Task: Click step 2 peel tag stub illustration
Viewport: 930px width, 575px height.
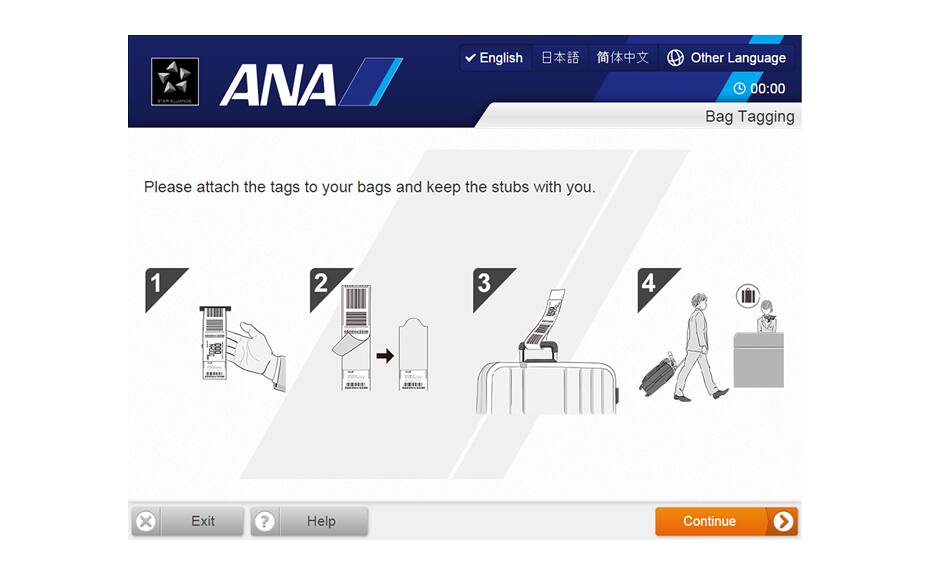Action: click(381, 338)
